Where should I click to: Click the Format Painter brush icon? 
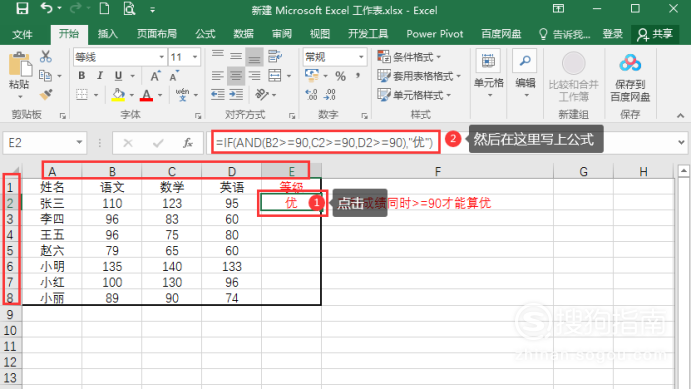(46, 94)
